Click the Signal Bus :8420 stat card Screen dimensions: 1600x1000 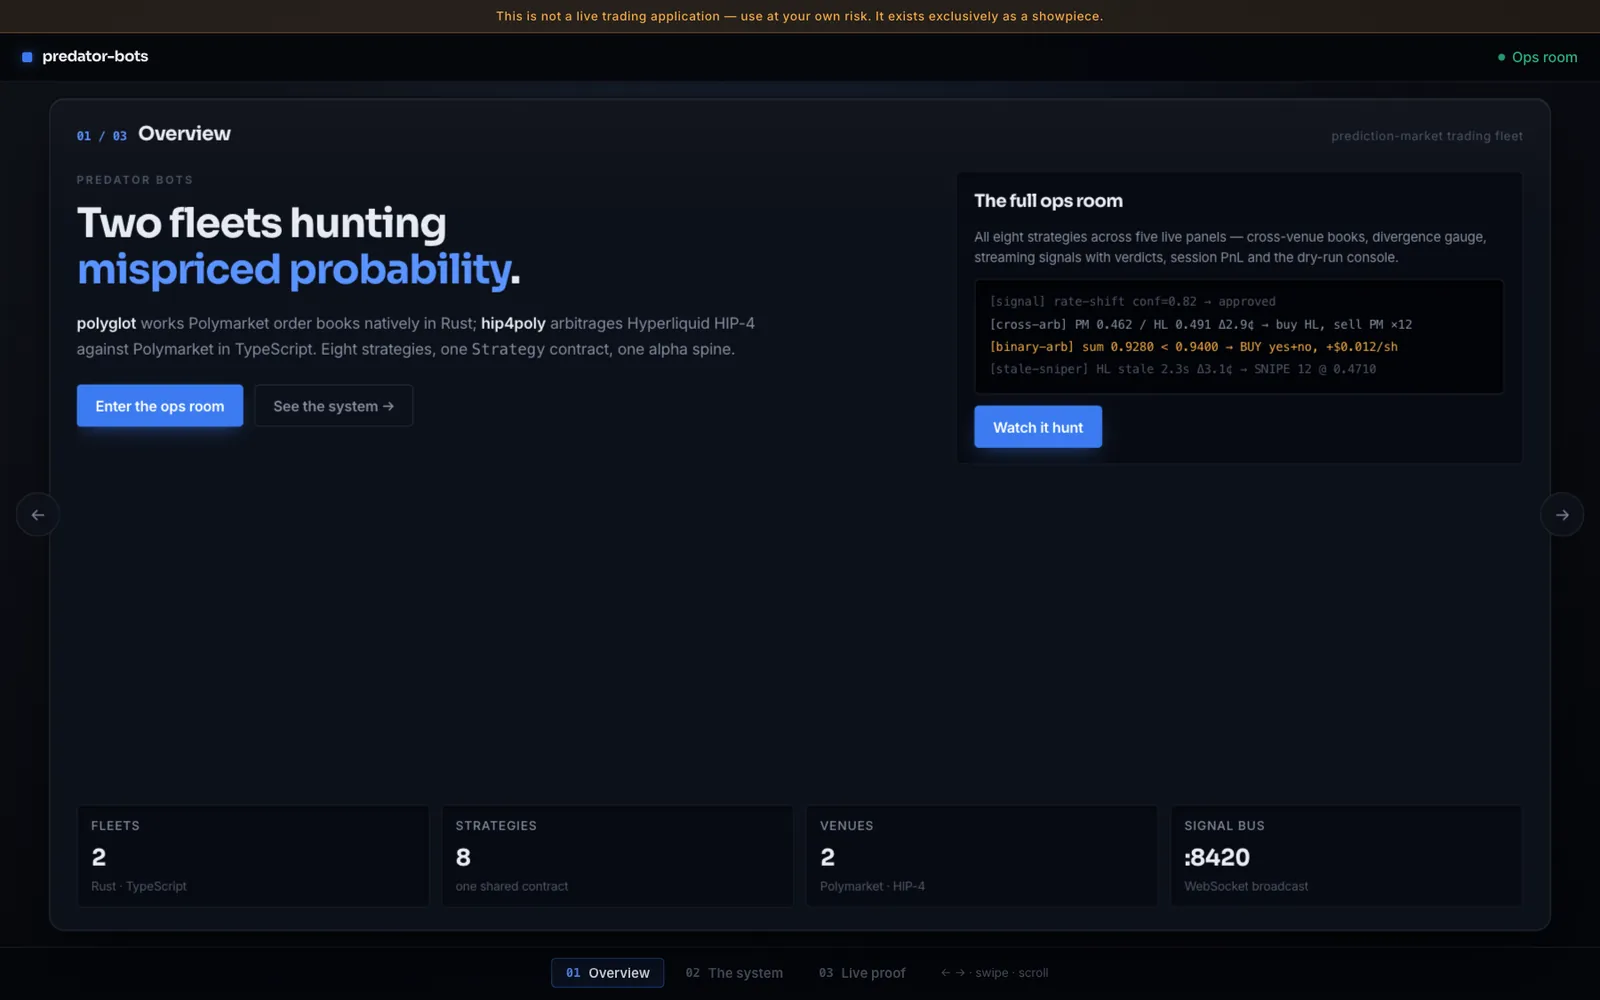tap(1346, 856)
